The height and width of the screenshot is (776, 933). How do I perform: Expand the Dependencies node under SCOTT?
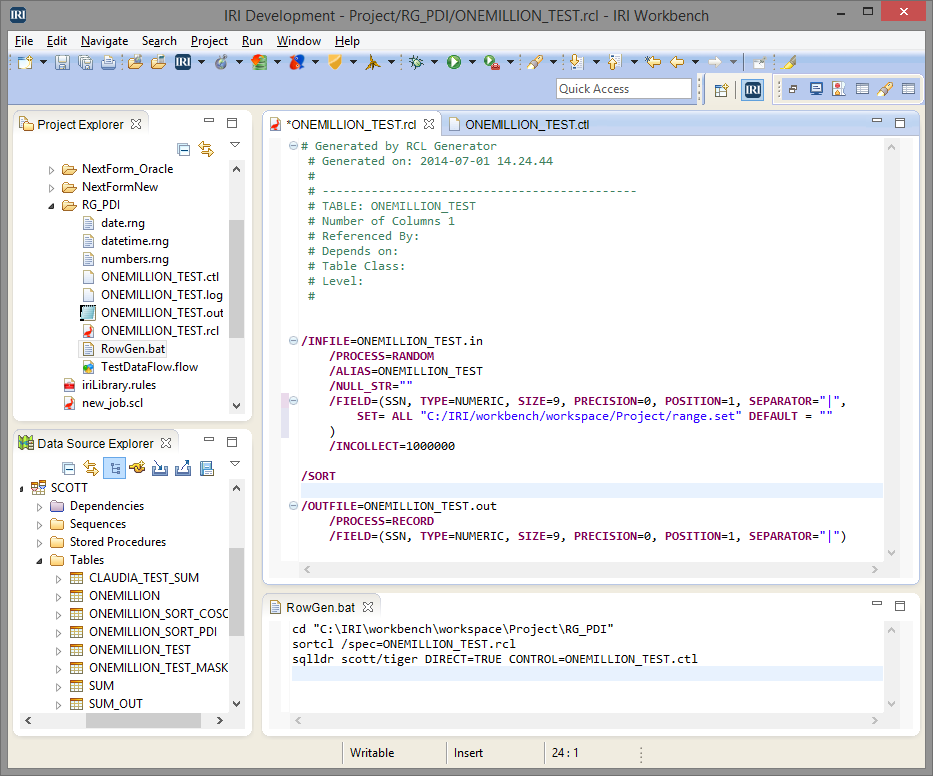[40, 507]
